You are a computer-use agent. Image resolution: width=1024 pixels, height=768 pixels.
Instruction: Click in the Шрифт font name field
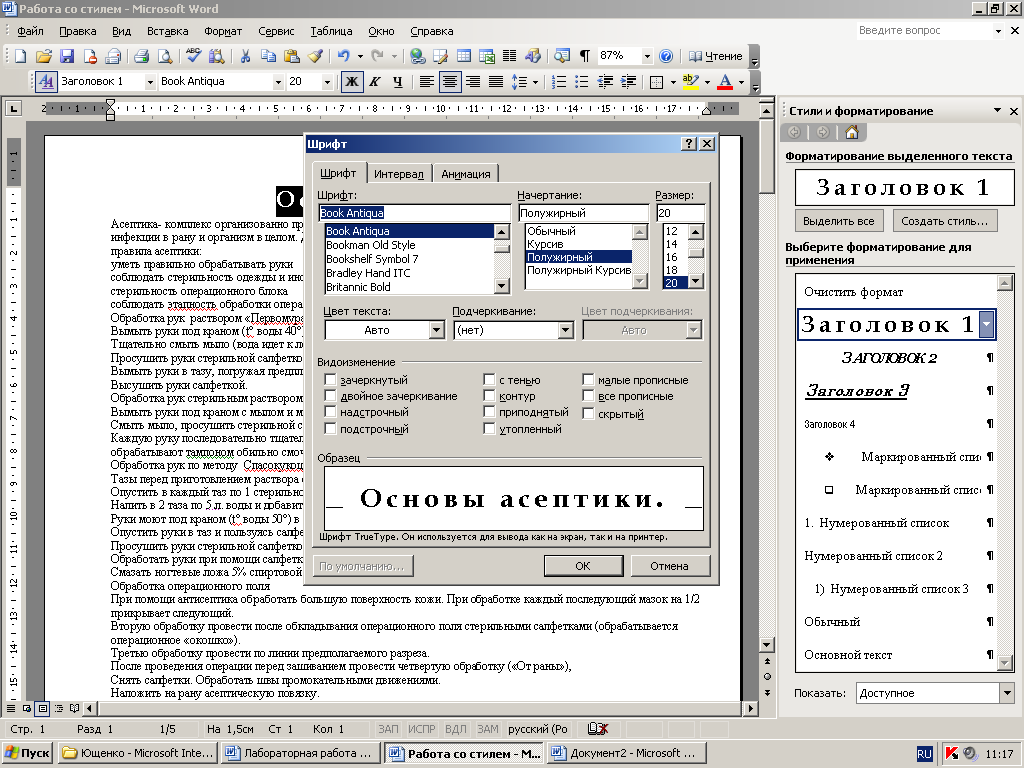[x=414, y=213]
